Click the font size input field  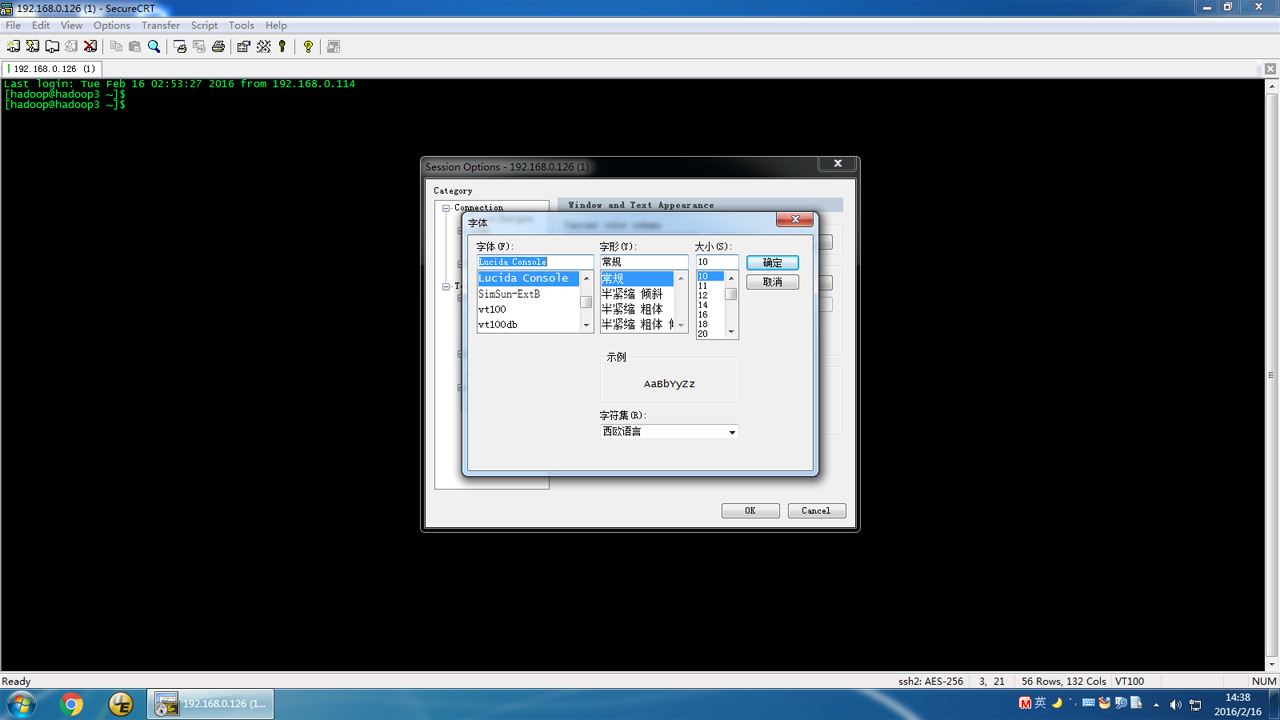[717, 262]
